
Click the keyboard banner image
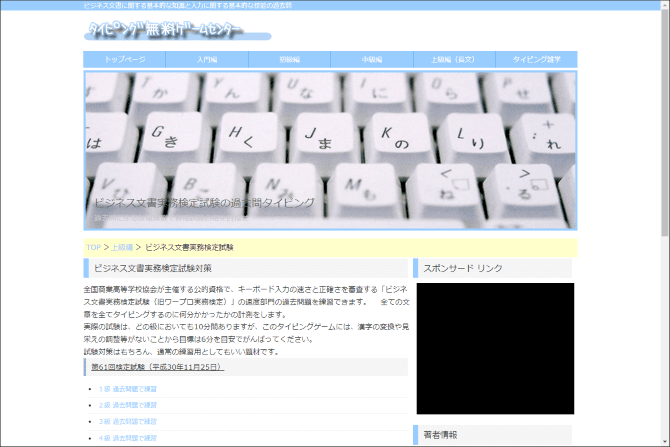point(330,150)
